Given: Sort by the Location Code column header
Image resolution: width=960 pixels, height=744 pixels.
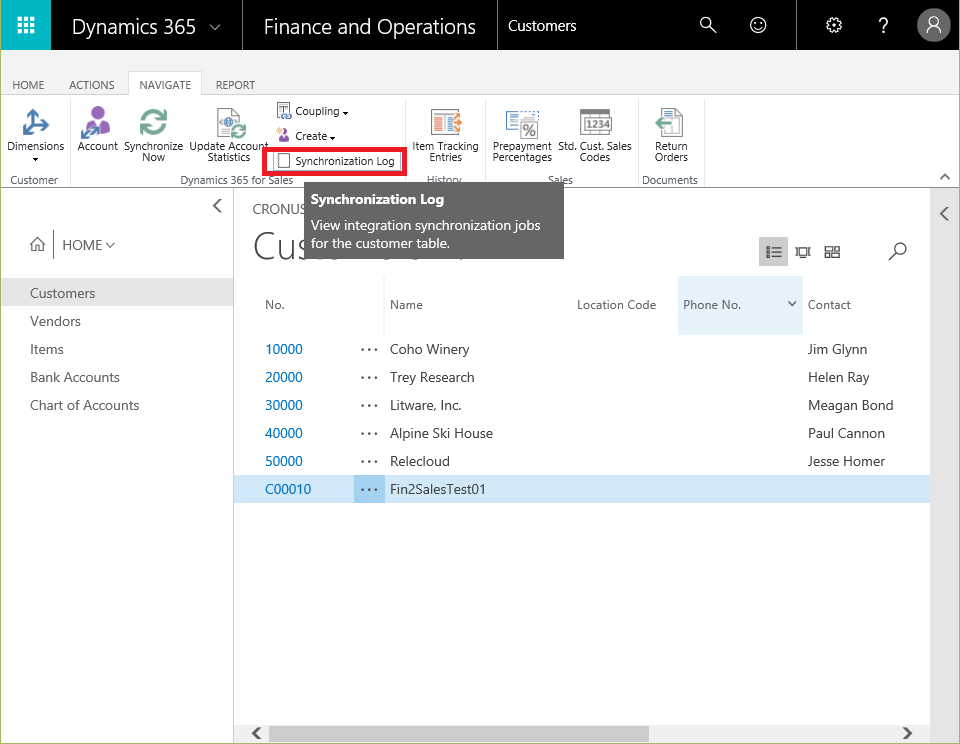Looking at the screenshot, I should point(616,304).
